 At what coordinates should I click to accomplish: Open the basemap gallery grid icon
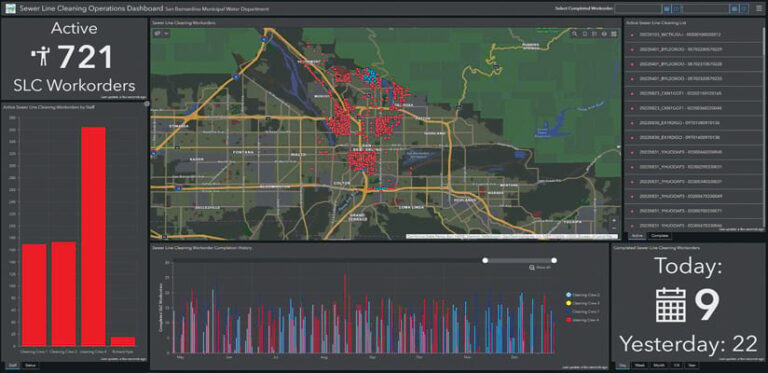(x=613, y=34)
